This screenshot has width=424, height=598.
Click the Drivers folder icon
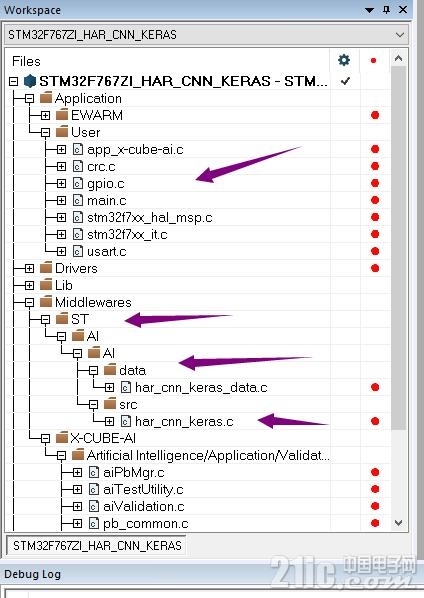point(46,268)
